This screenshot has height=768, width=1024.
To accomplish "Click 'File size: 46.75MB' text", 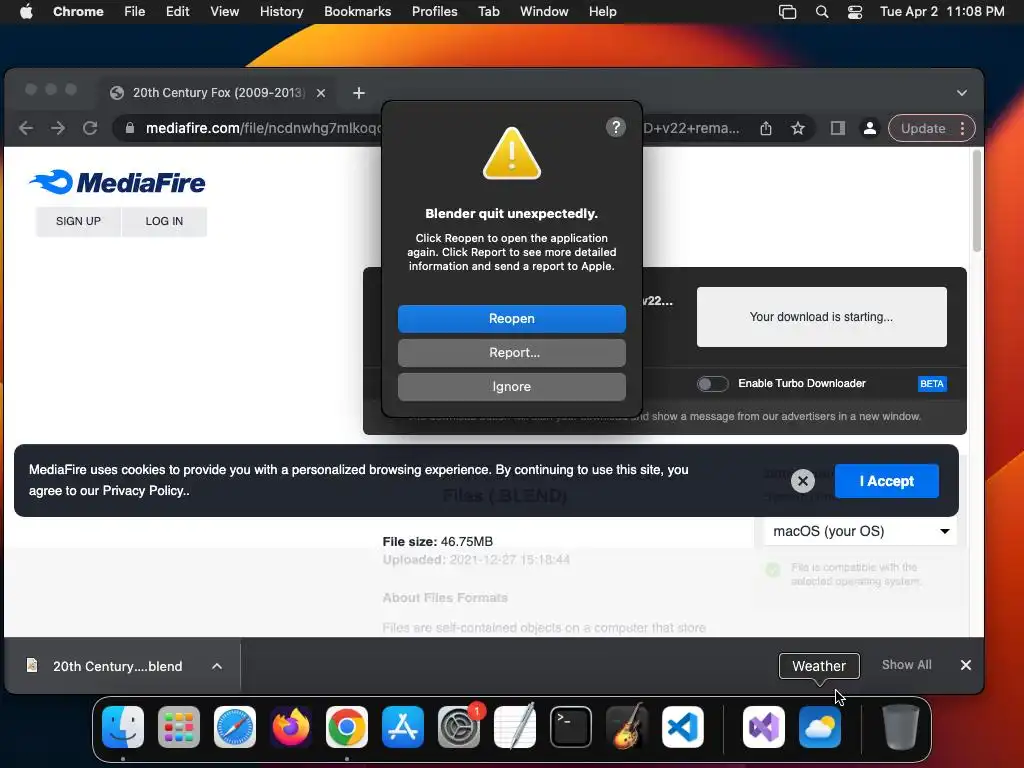I will click(x=438, y=541).
